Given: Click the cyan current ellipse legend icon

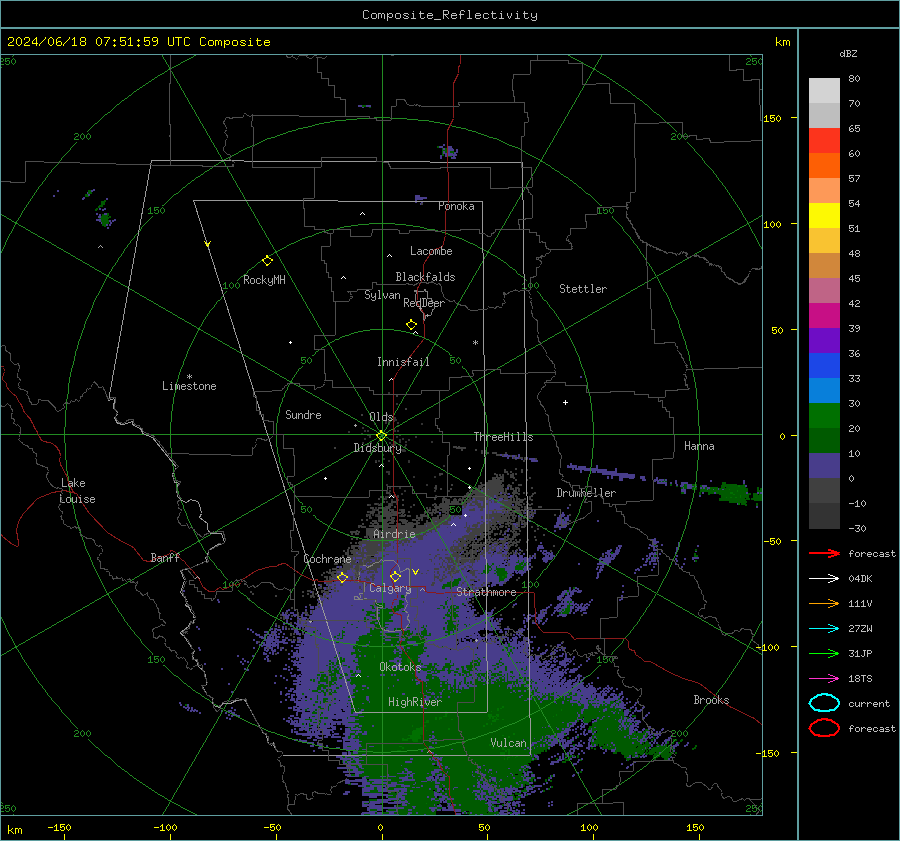Looking at the screenshot, I should point(824,703).
